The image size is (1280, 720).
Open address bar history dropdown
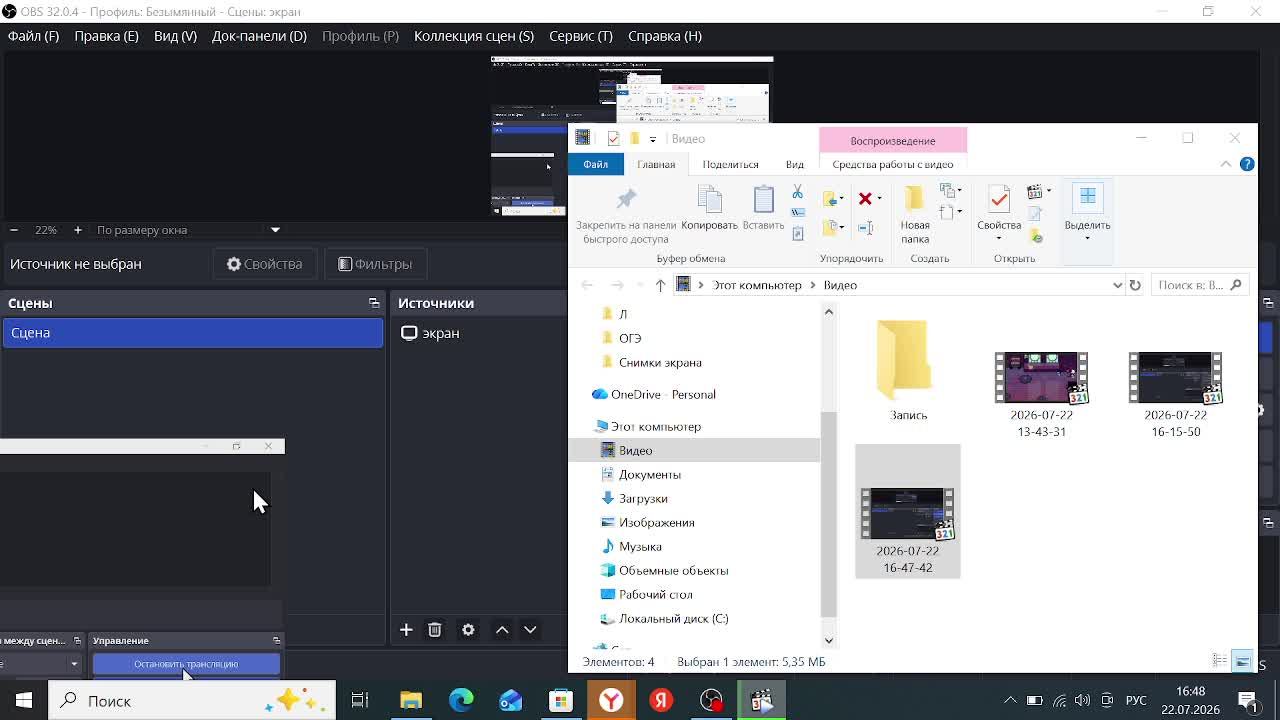1117,285
